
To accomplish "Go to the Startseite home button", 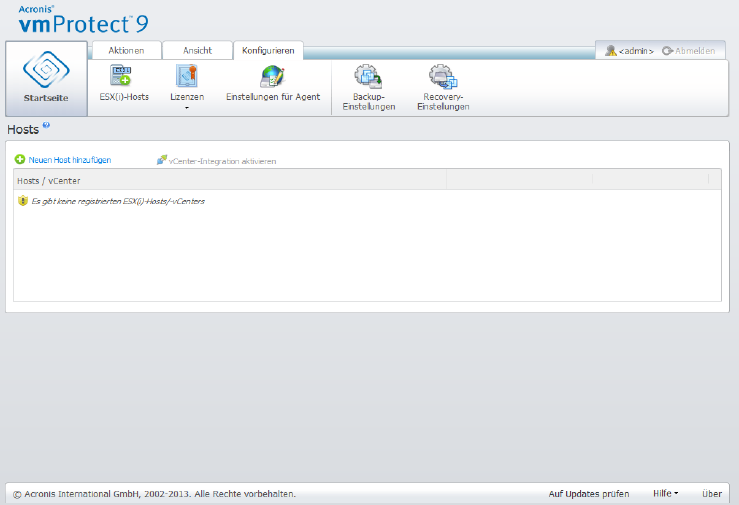I will click(46, 78).
